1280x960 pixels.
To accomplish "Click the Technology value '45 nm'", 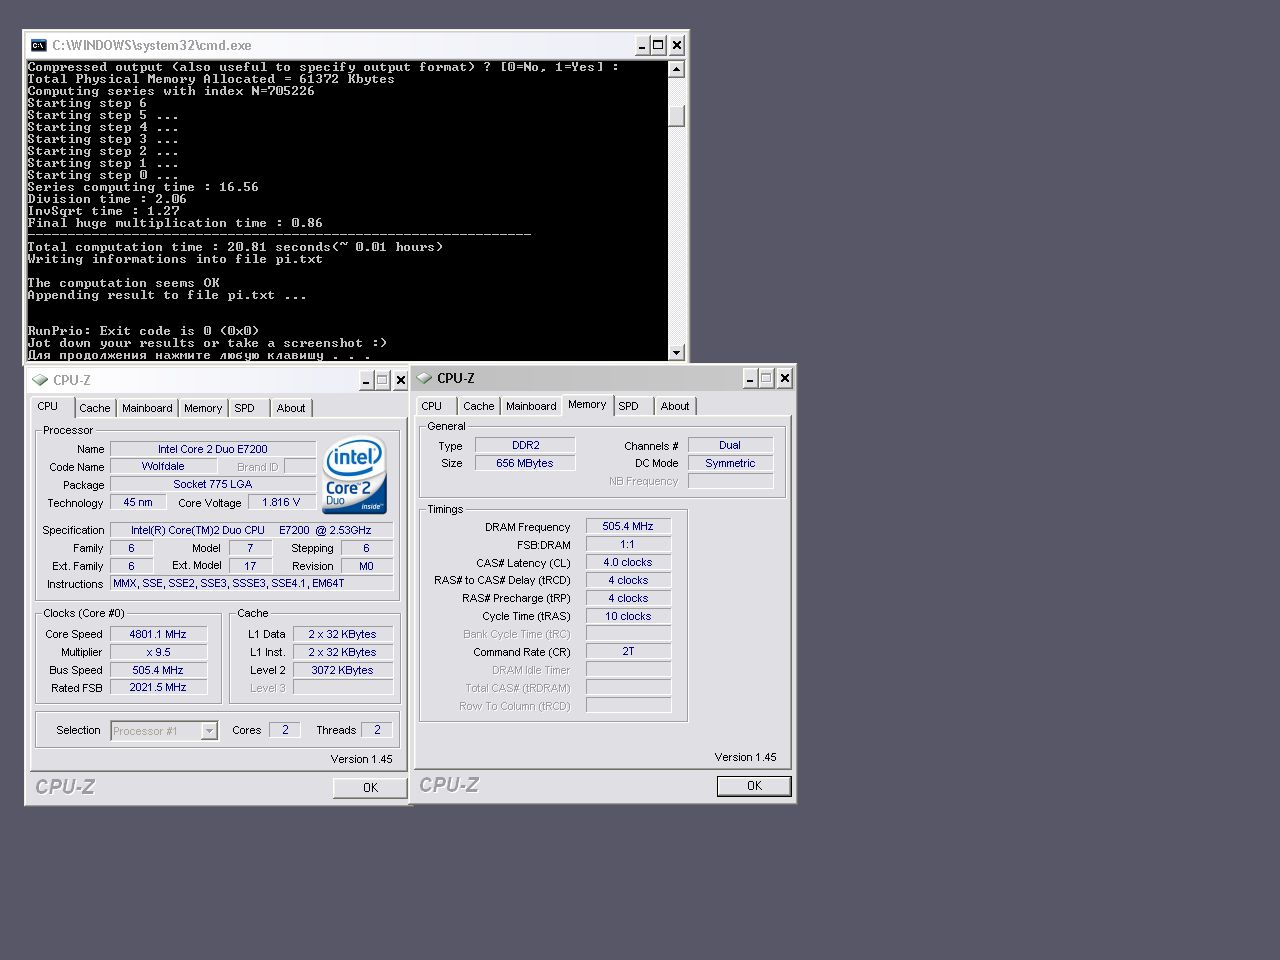I will [138, 502].
